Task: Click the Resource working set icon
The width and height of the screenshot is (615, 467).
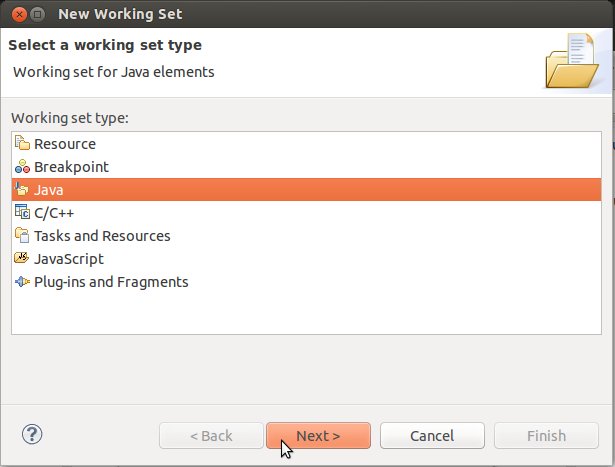Action: pyautogui.click(x=22, y=143)
